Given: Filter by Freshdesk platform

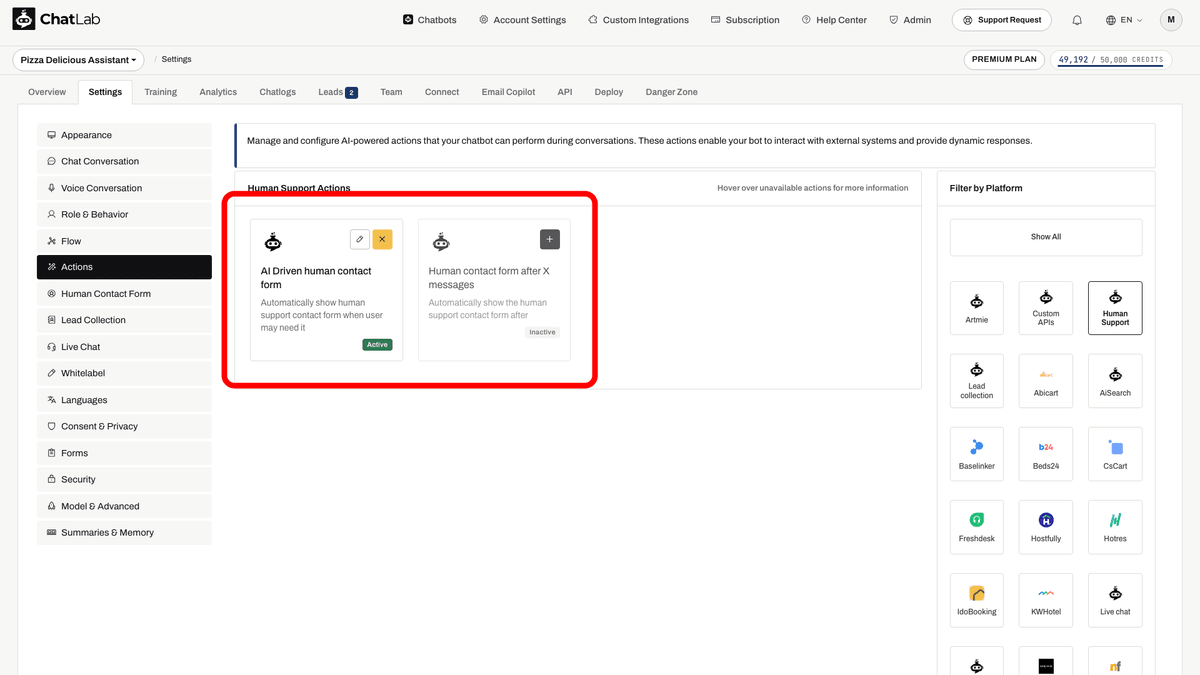Looking at the screenshot, I should [977, 527].
